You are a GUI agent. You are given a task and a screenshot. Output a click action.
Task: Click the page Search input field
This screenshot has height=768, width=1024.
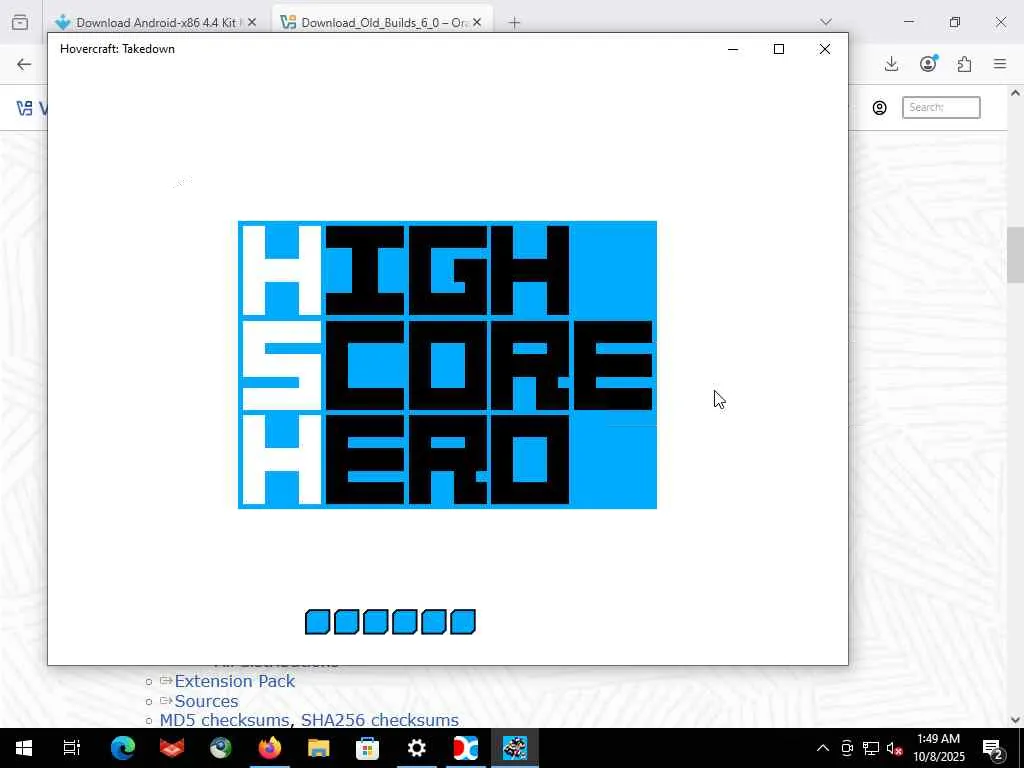tap(941, 108)
